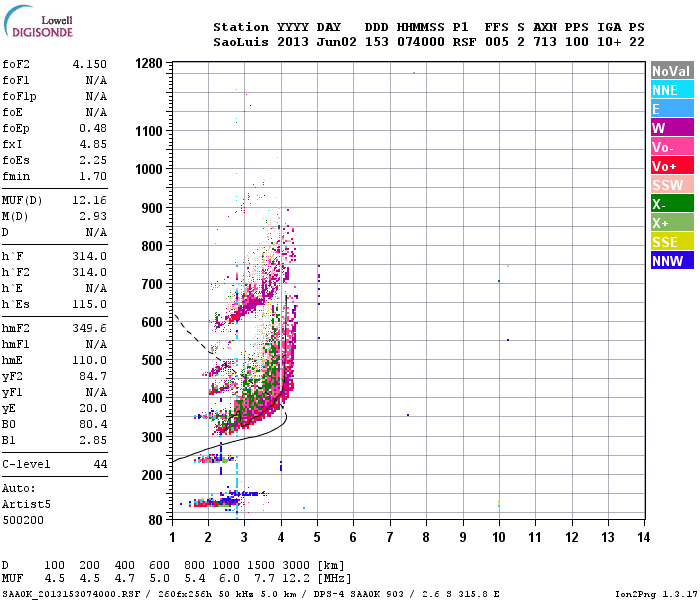The width and height of the screenshot is (700, 600).
Task: Click the h`Es value 115.0
Action: [x=90, y=304]
